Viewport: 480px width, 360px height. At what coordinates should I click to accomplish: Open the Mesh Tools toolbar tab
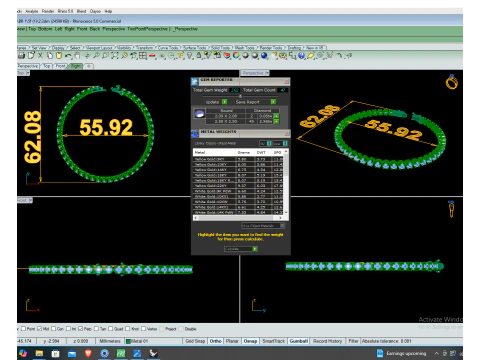click(x=245, y=48)
